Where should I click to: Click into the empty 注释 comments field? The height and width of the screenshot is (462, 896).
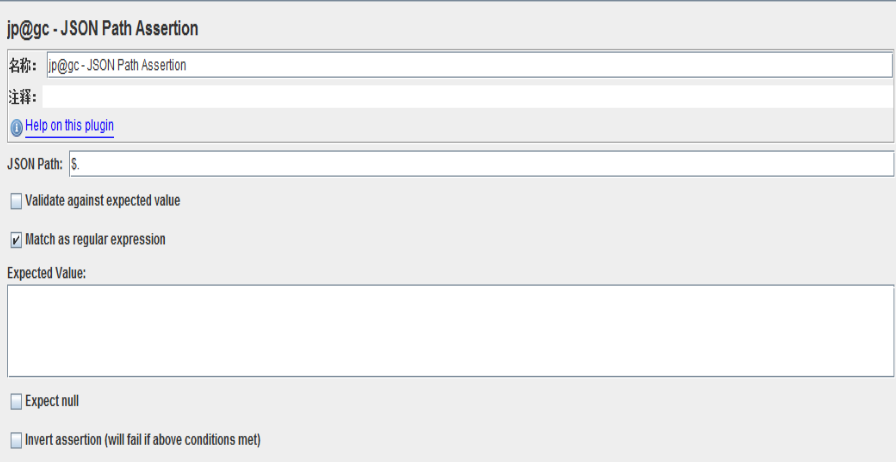pos(467,97)
